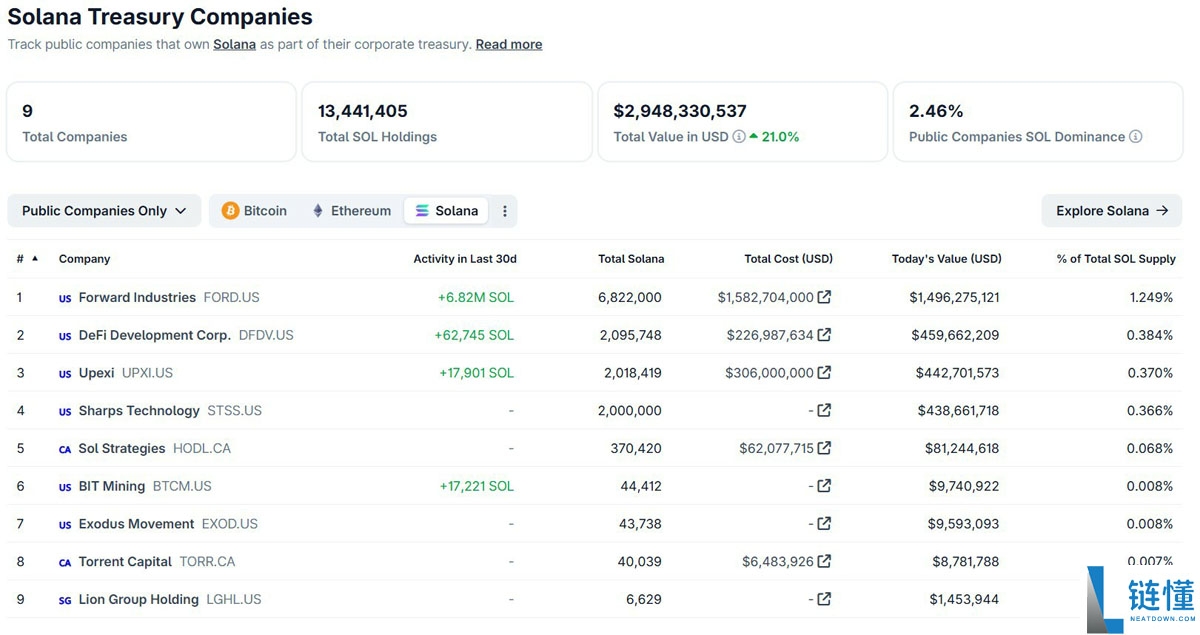The image size is (1200, 635).
Task: Sort by Today's Value (USD) header
Action: click(947, 259)
